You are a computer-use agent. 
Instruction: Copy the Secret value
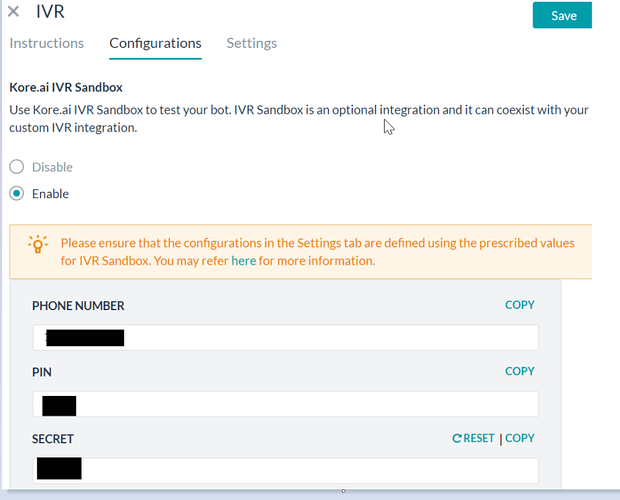coord(520,438)
